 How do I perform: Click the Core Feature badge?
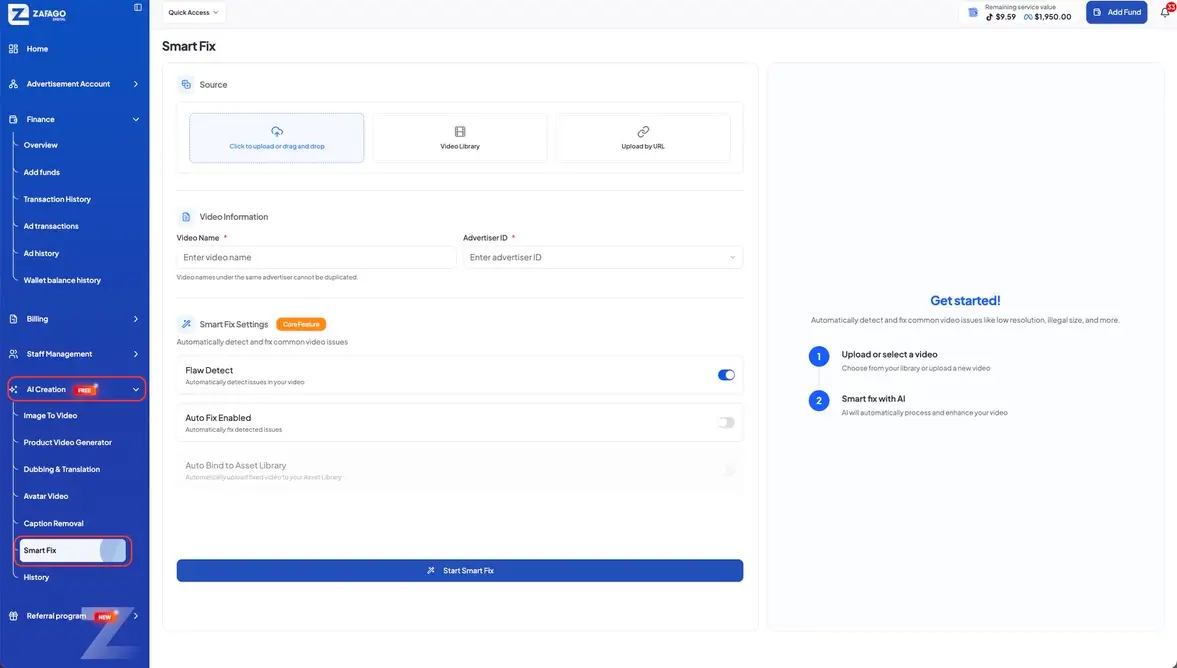301,324
